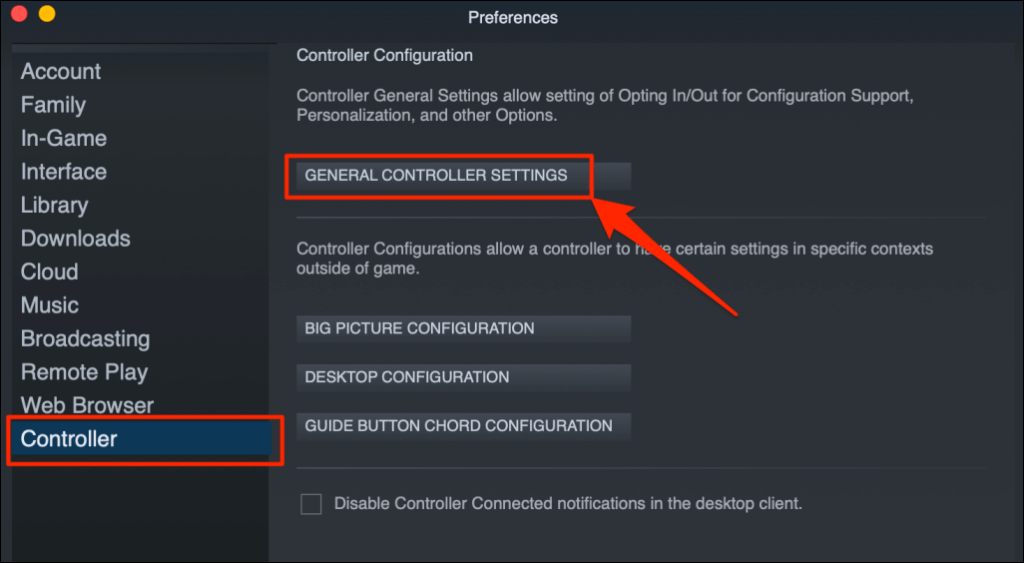Image resolution: width=1024 pixels, height=563 pixels.
Task: Open the Downloads settings
Action: pyautogui.click(x=76, y=239)
